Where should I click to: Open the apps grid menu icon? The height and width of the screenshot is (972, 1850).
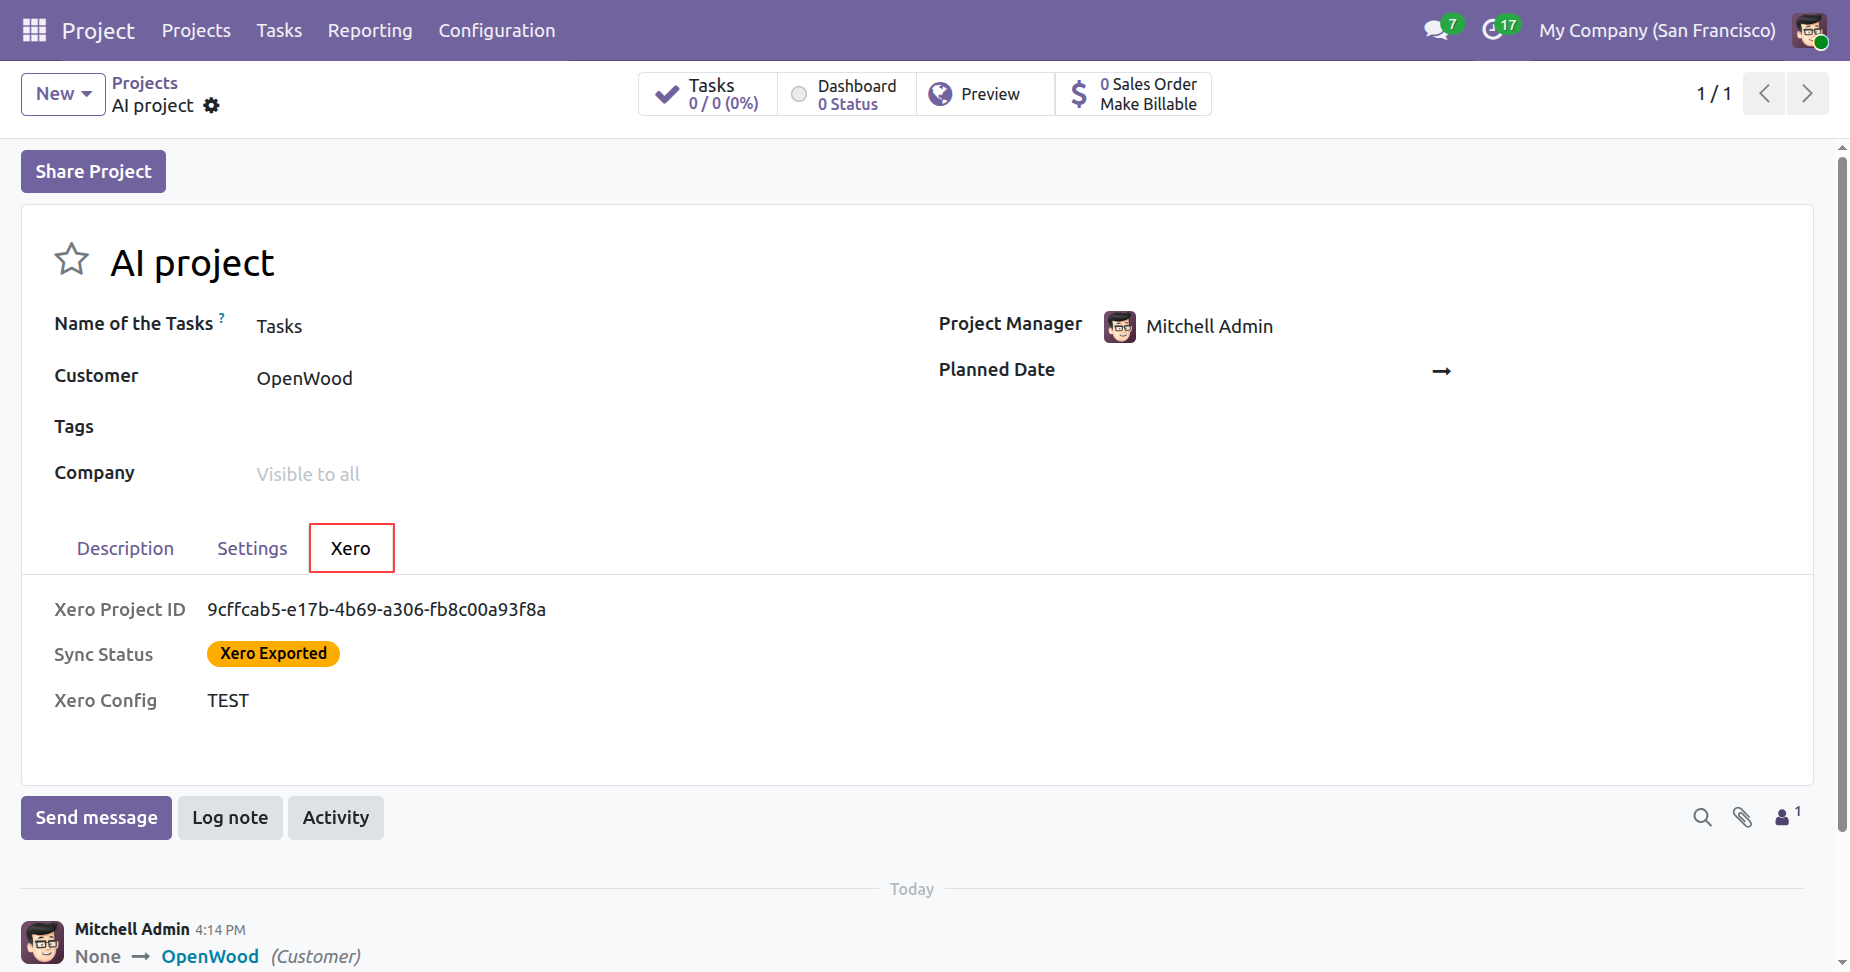(34, 30)
